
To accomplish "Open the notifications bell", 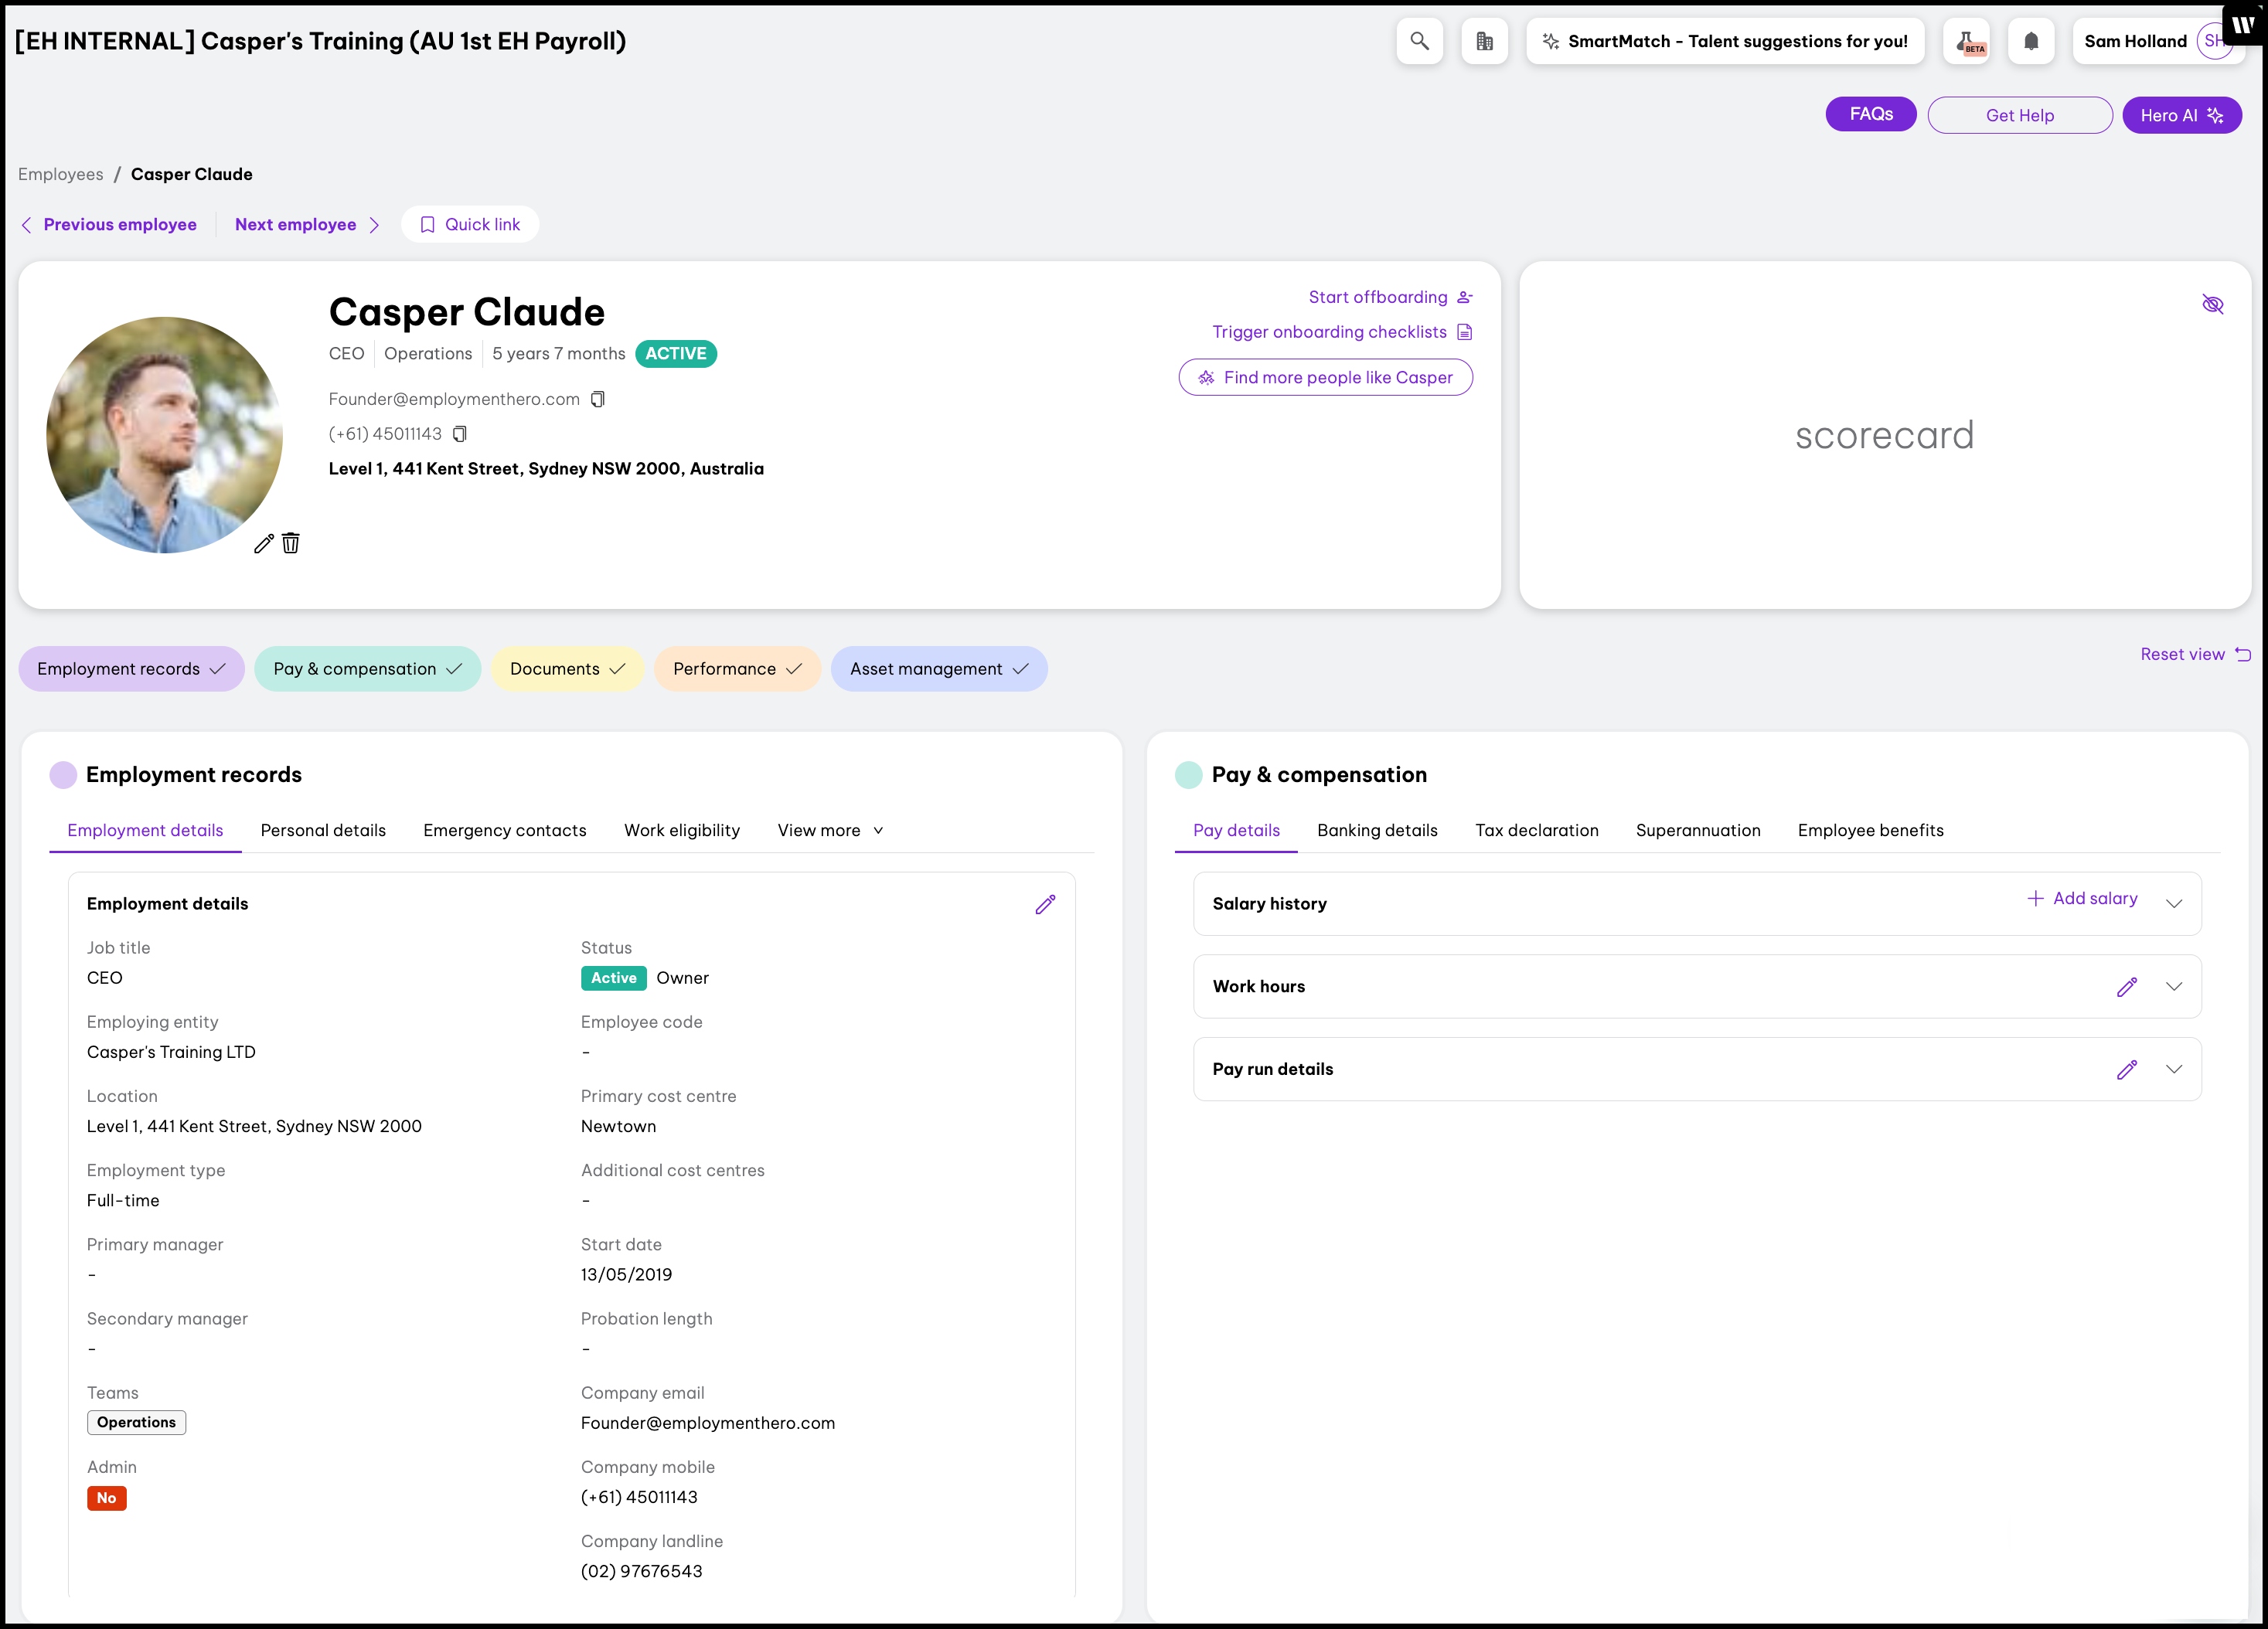I will (2030, 41).
